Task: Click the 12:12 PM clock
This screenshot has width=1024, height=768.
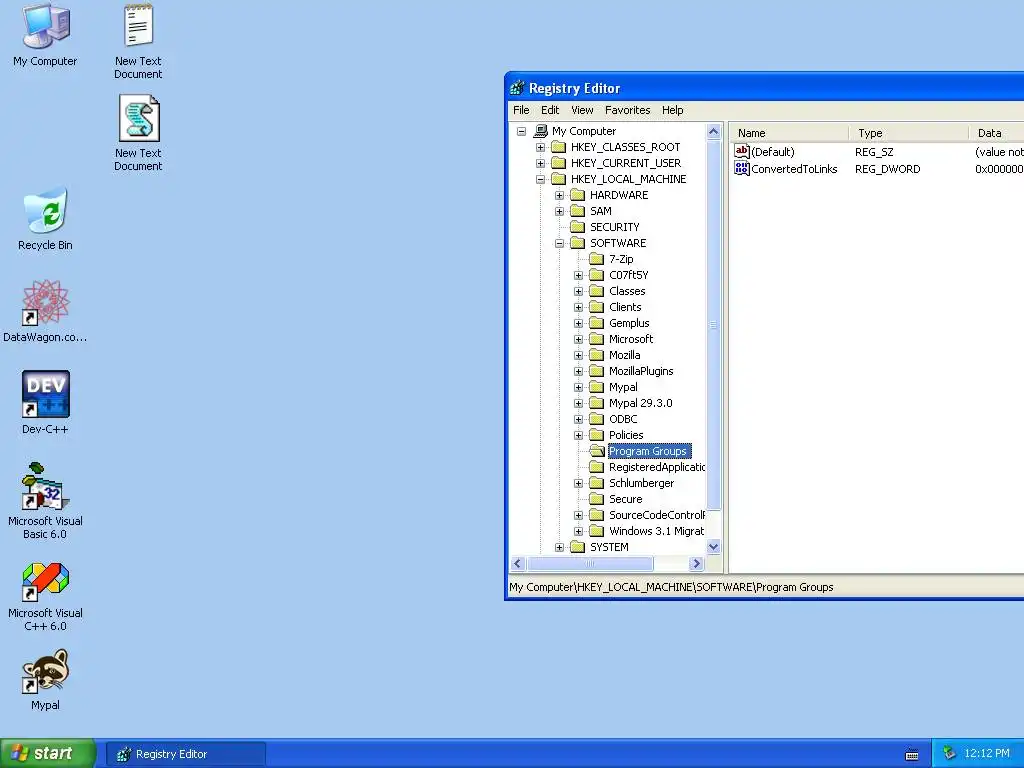Action: (x=986, y=754)
